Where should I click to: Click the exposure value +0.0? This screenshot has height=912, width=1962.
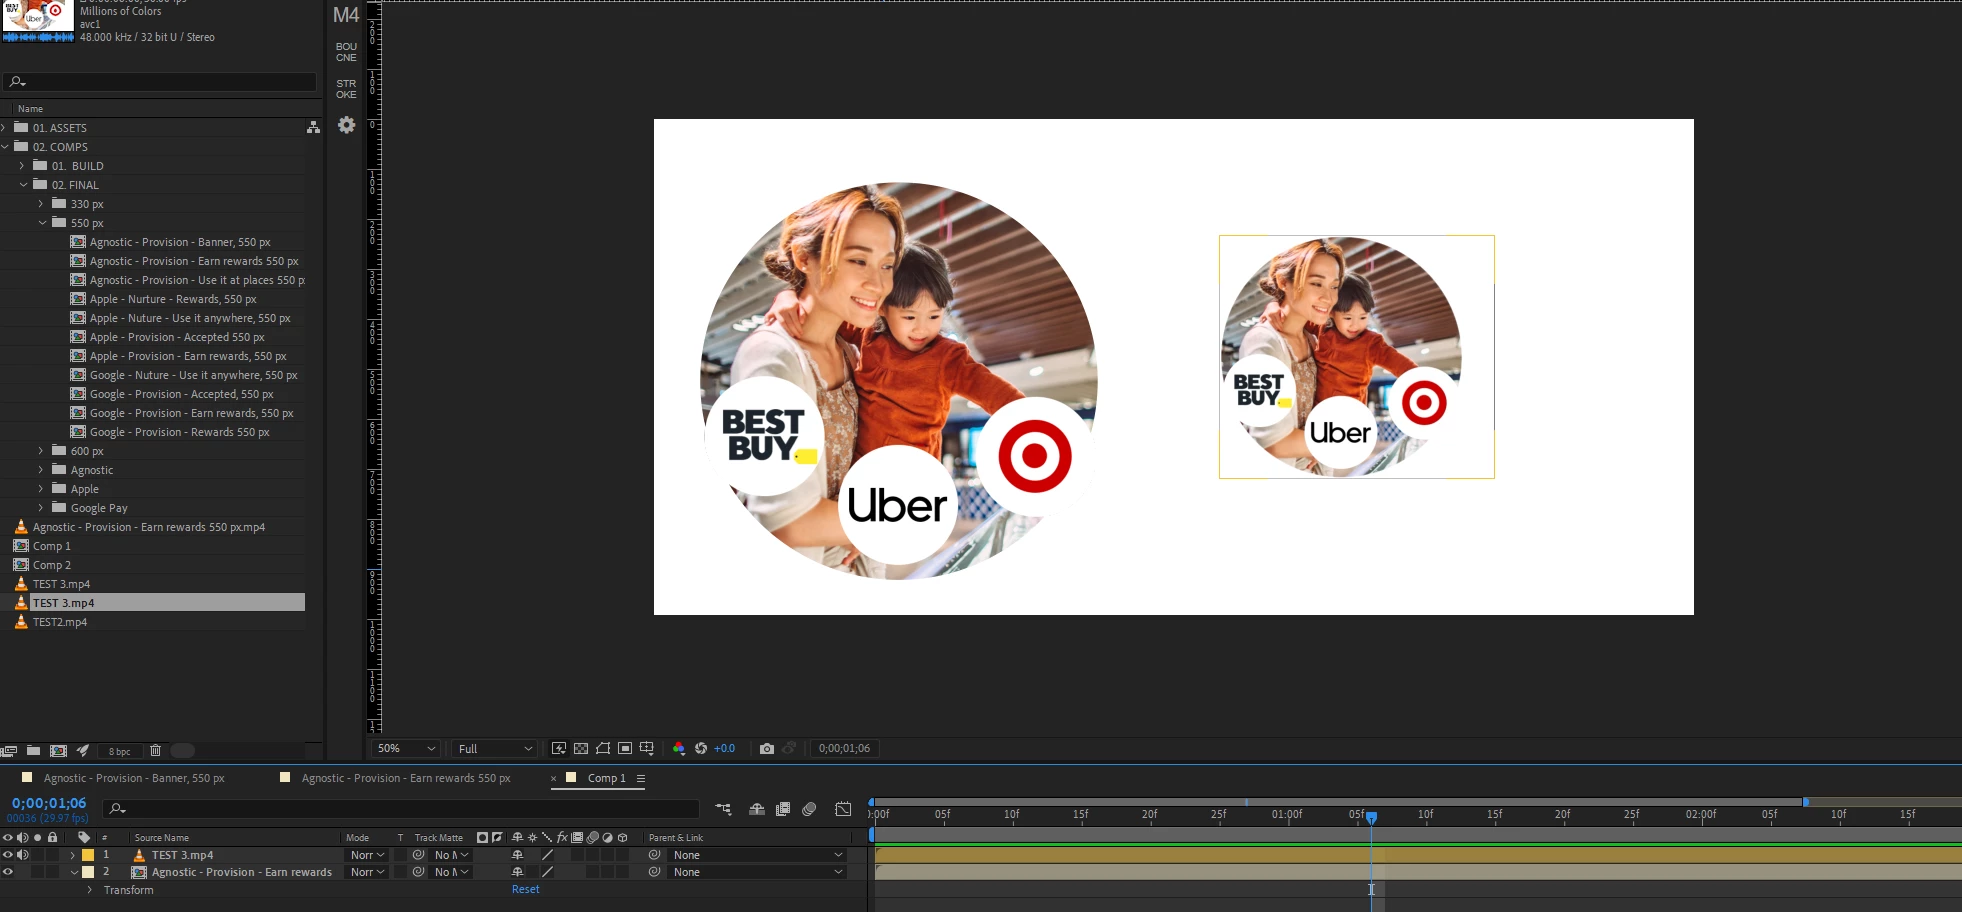725,749
